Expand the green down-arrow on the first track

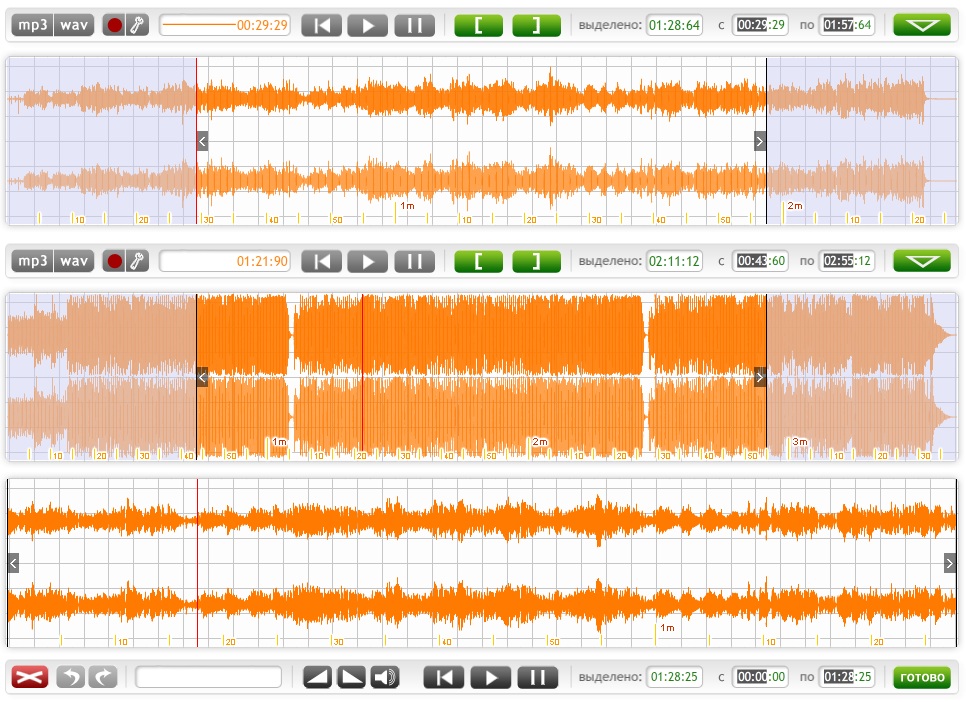[x=922, y=26]
